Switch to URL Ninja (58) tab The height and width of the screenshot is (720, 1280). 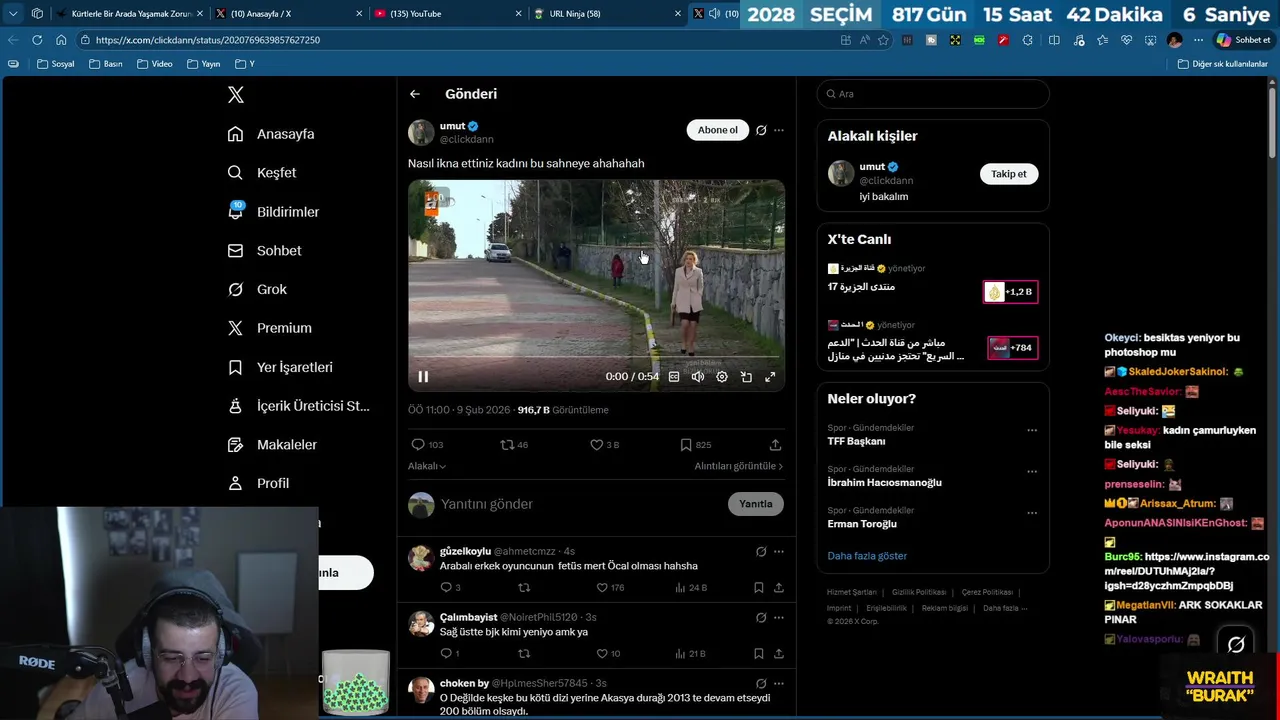click(607, 14)
